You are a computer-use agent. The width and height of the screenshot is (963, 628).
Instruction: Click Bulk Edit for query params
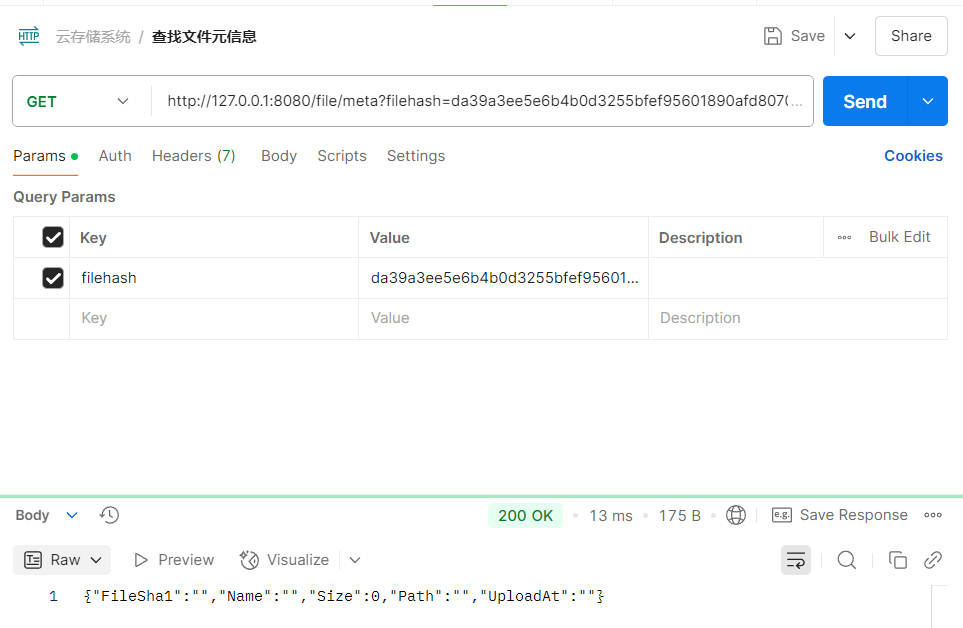[x=899, y=237]
